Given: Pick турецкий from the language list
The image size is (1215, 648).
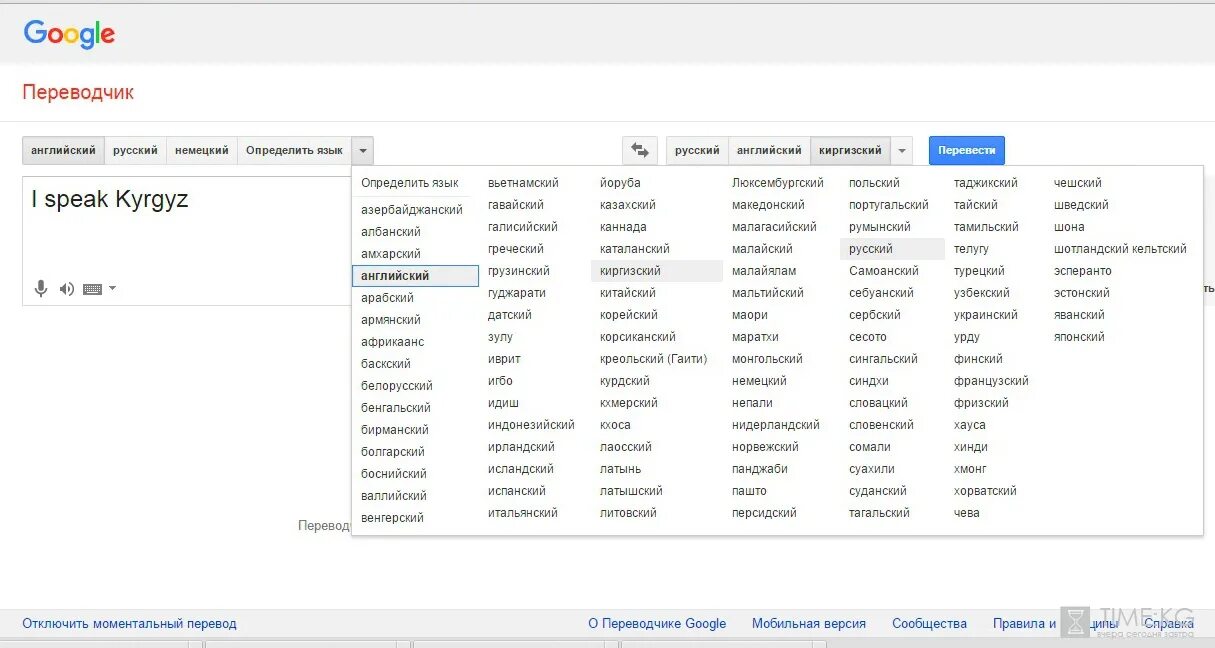Looking at the screenshot, I should click(x=979, y=271).
